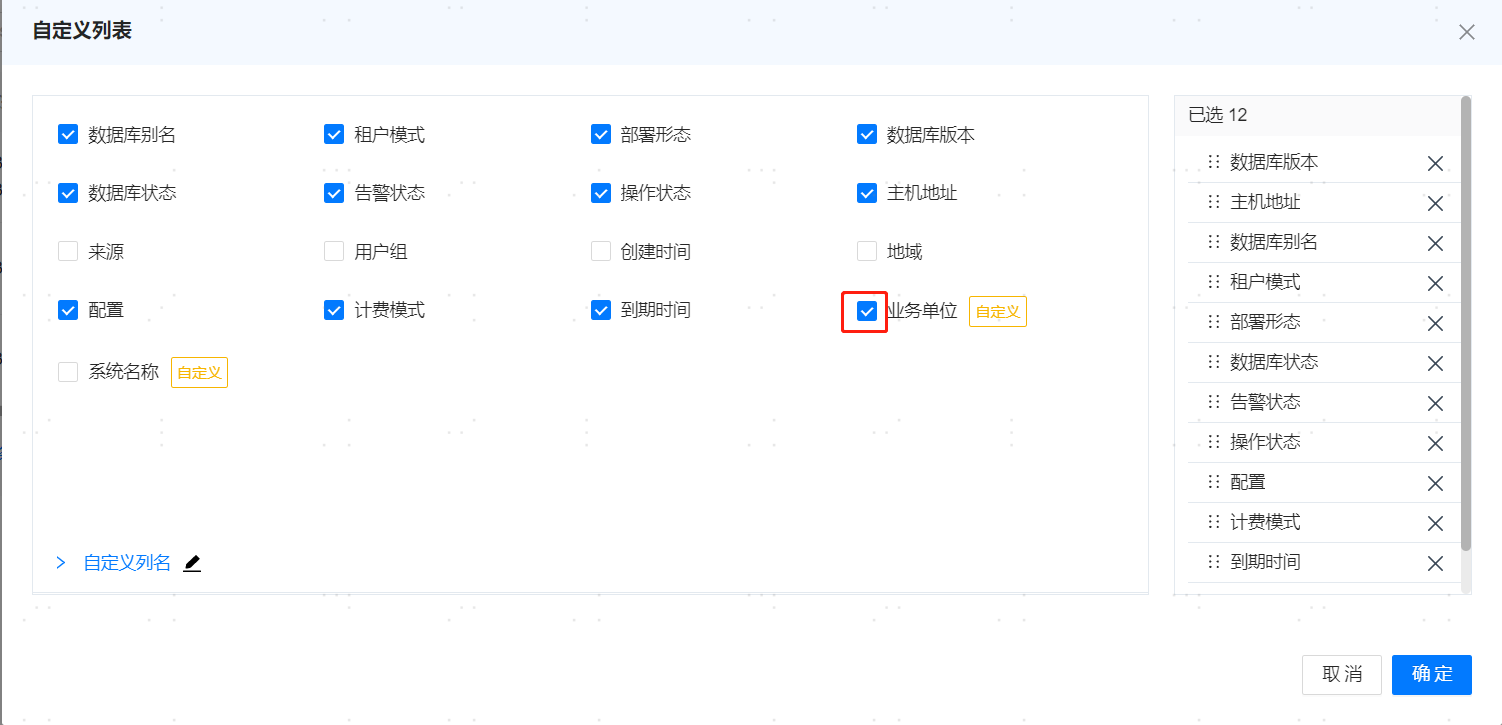Disable the 租户模式 checkbox

pyautogui.click(x=333, y=133)
